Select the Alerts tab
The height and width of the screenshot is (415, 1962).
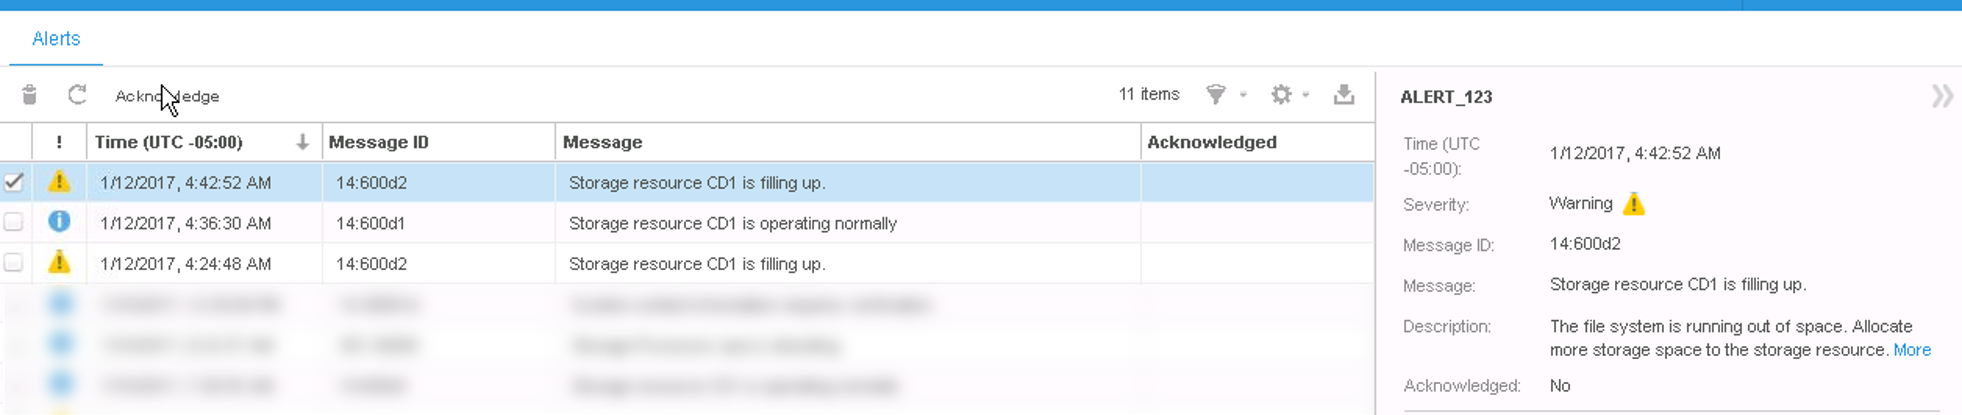coord(56,39)
